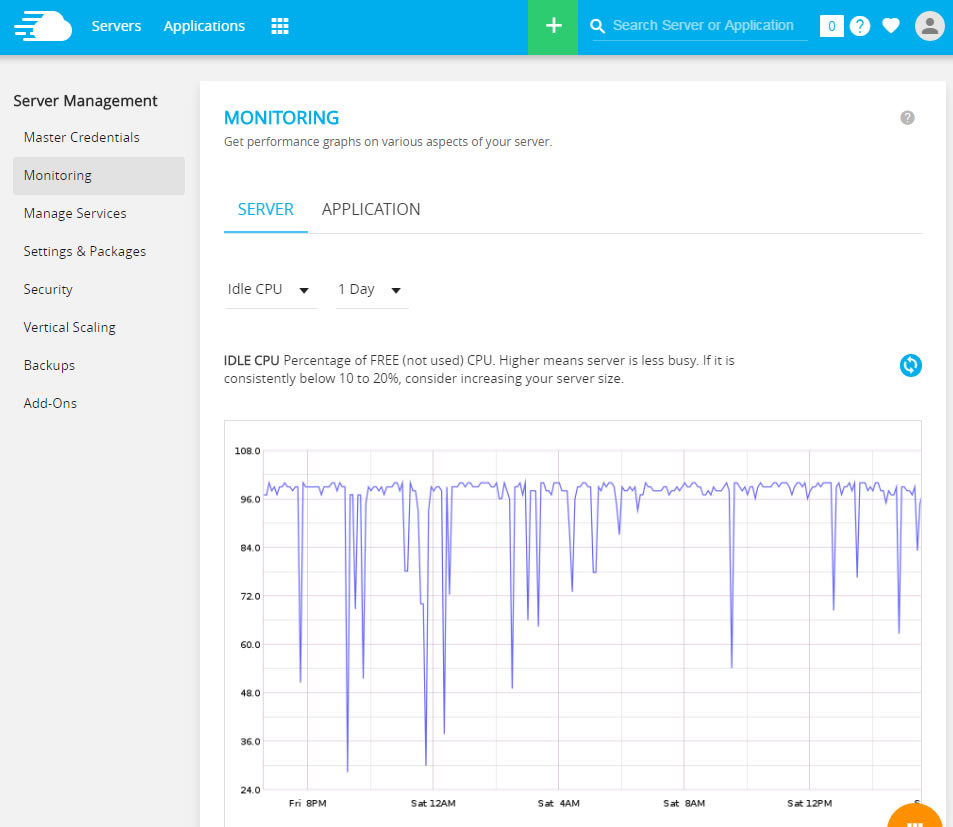This screenshot has width=953, height=827.
Task: Click the MONITORING page title
Action: (x=281, y=118)
